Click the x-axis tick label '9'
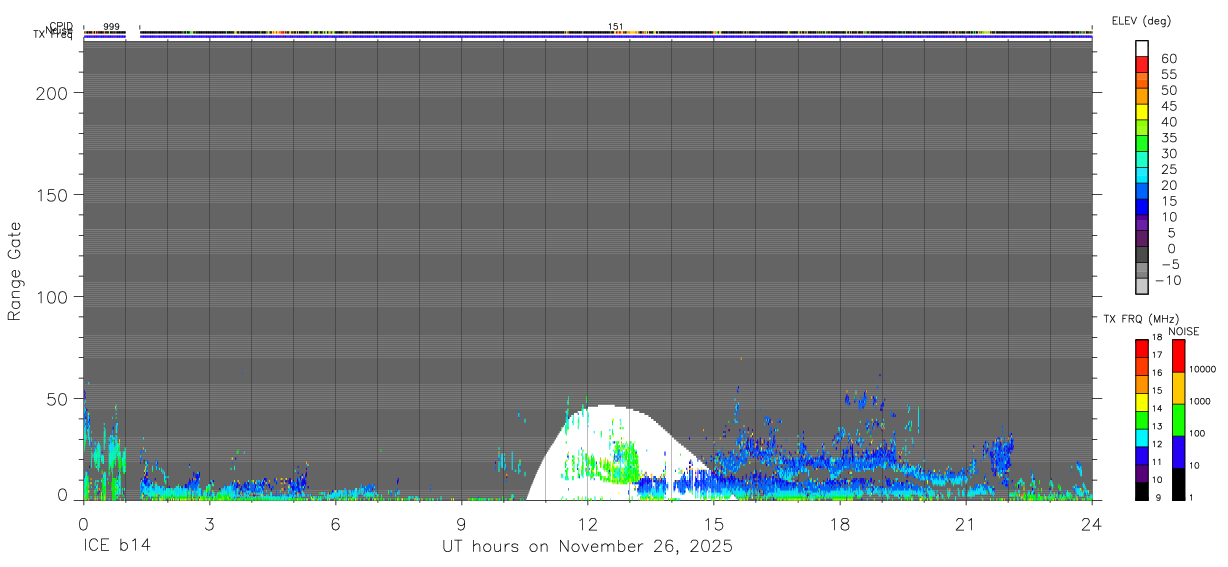This screenshot has height=567, width=1228. [461, 524]
